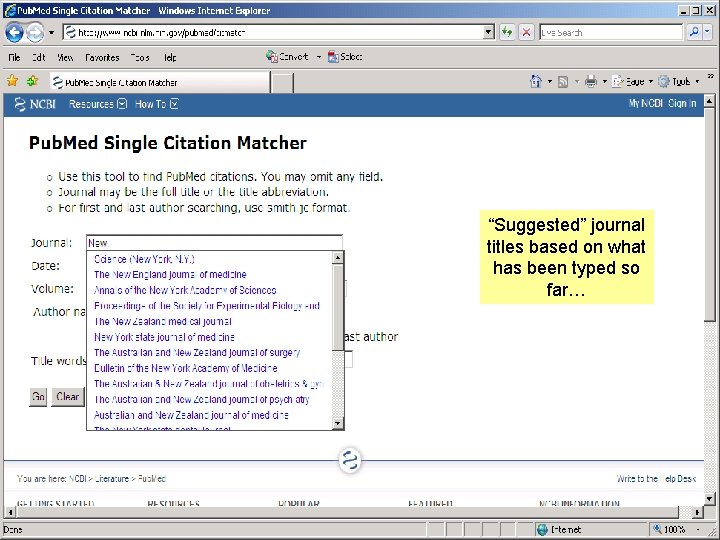The height and width of the screenshot is (540, 720).
Task: Select New York state journal of medicine
Action: tap(164, 337)
